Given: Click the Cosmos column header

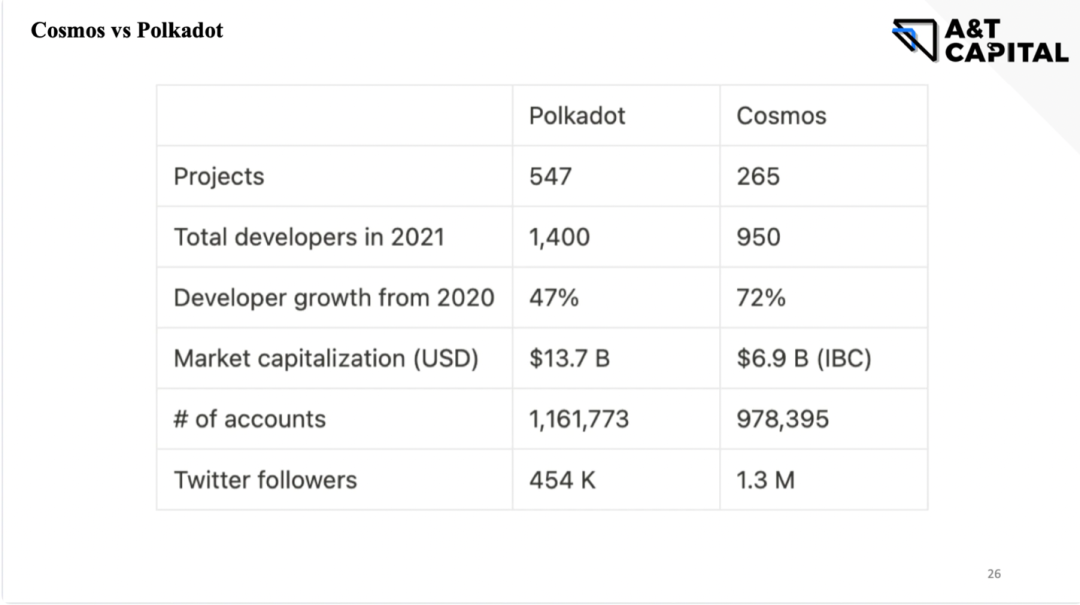Looking at the screenshot, I should [x=781, y=116].
